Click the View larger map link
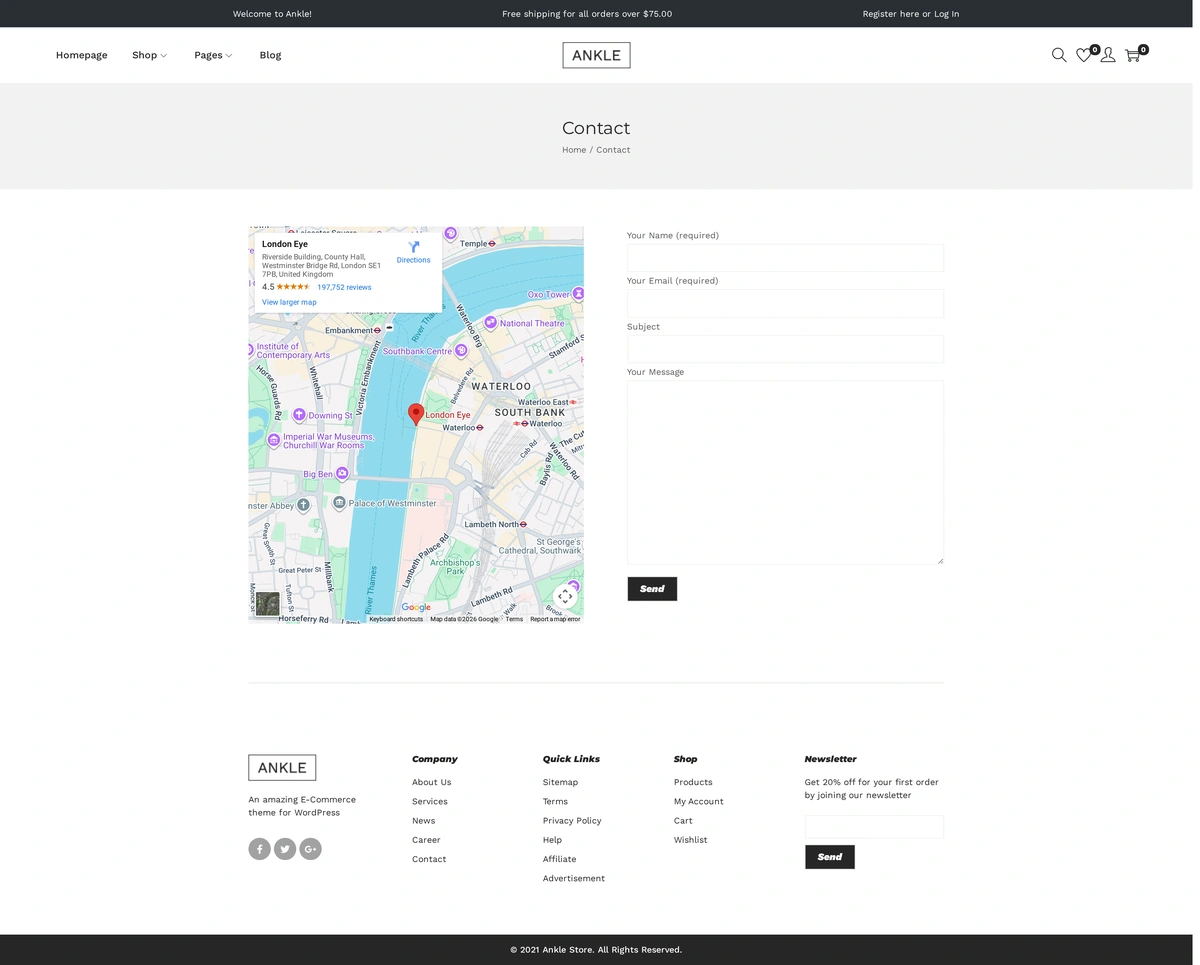Image resolution: width=1200 pixels, height=965 pixels. pos(289,302)
